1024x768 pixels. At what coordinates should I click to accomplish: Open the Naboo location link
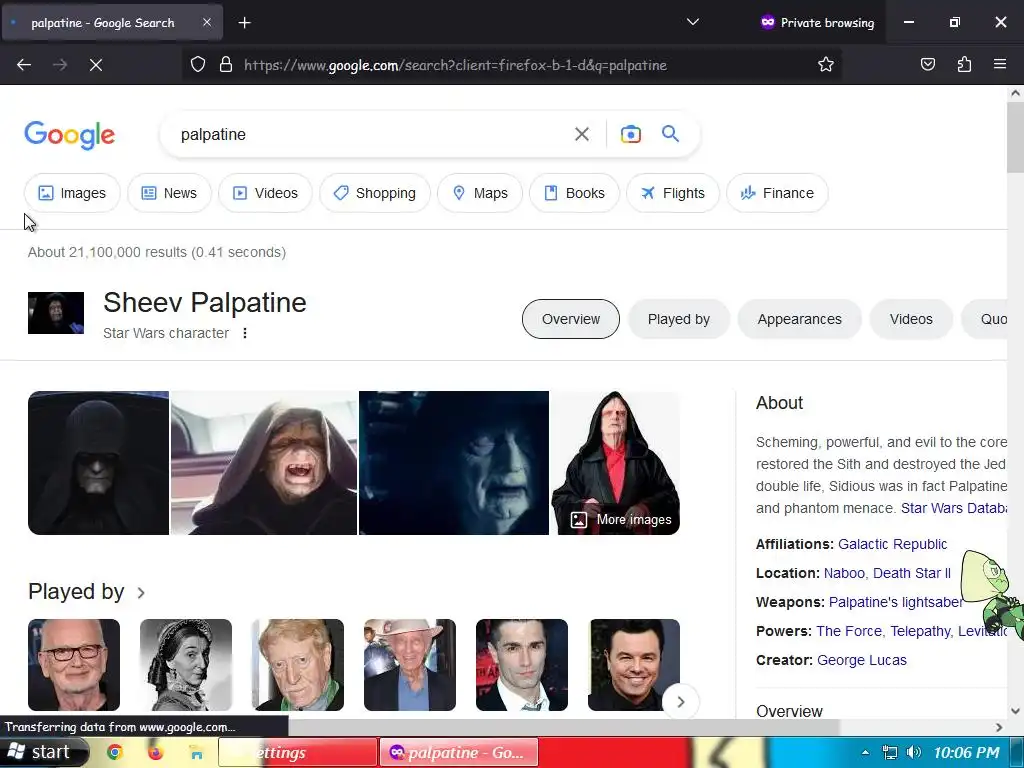844,573
